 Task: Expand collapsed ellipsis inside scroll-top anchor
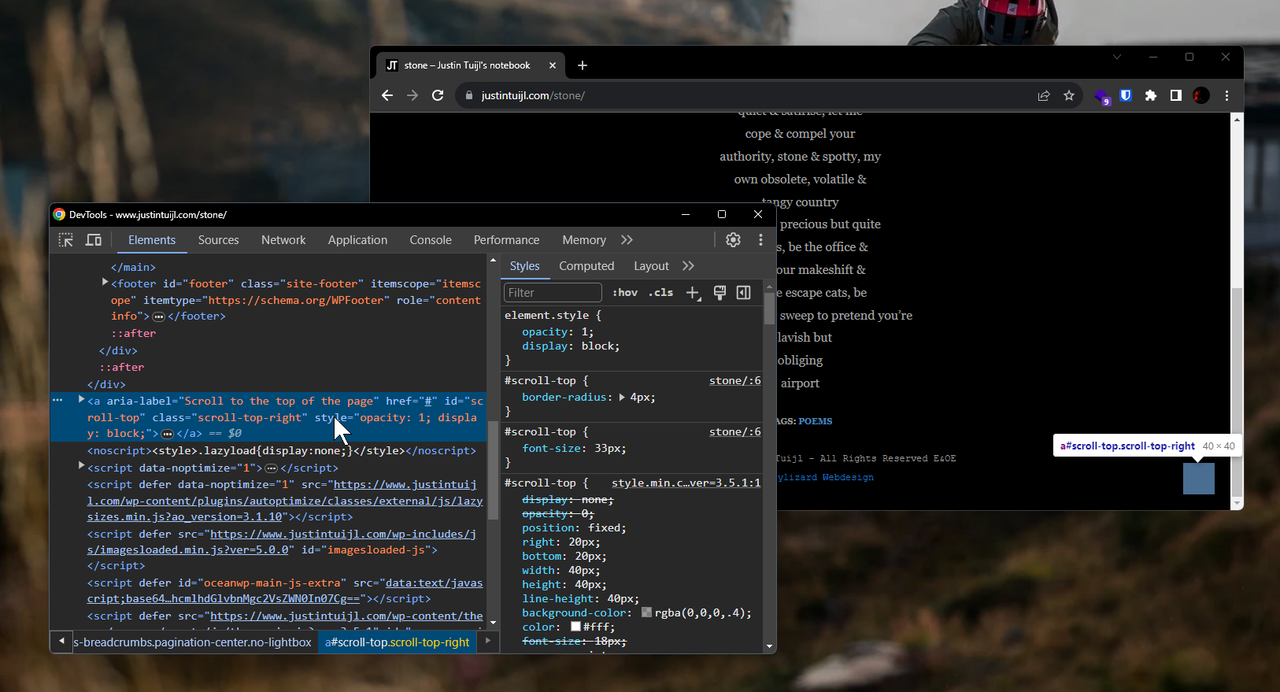pyautogui.click(x=167, y=434)
